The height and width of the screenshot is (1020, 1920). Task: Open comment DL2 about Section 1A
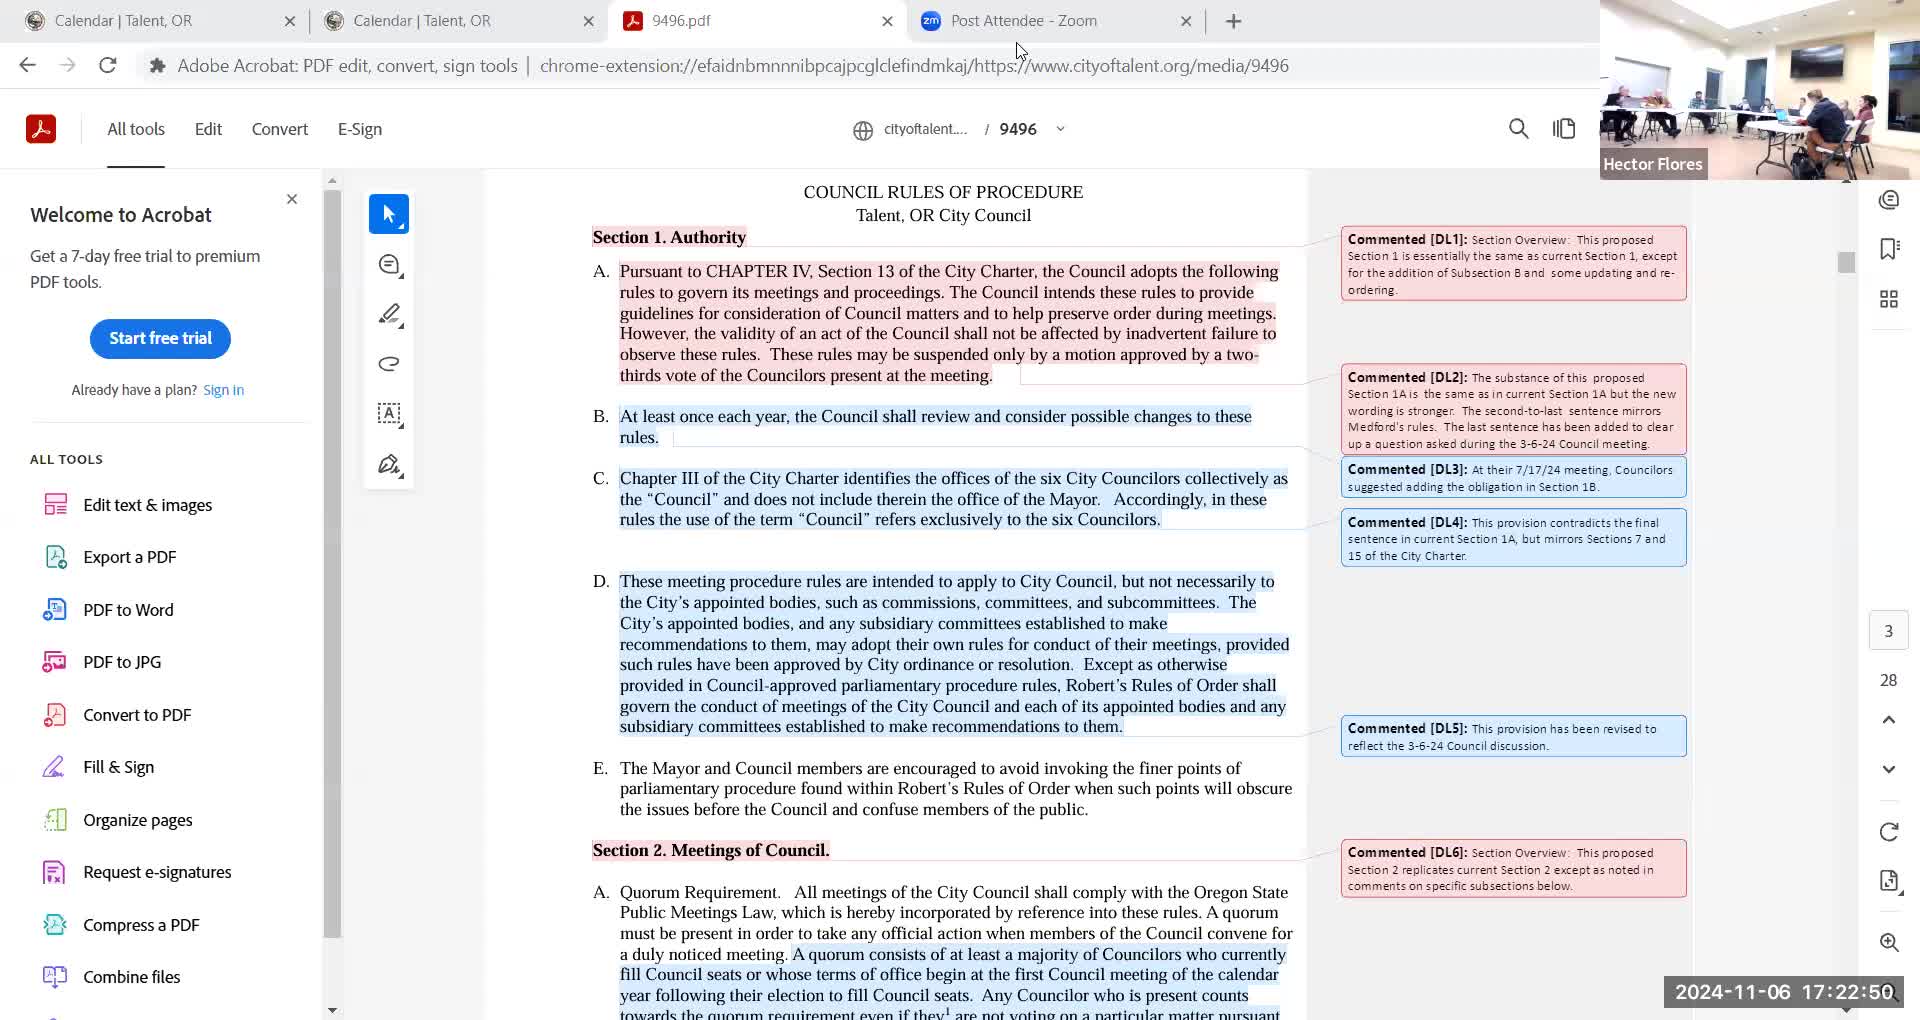point(1513,410)
